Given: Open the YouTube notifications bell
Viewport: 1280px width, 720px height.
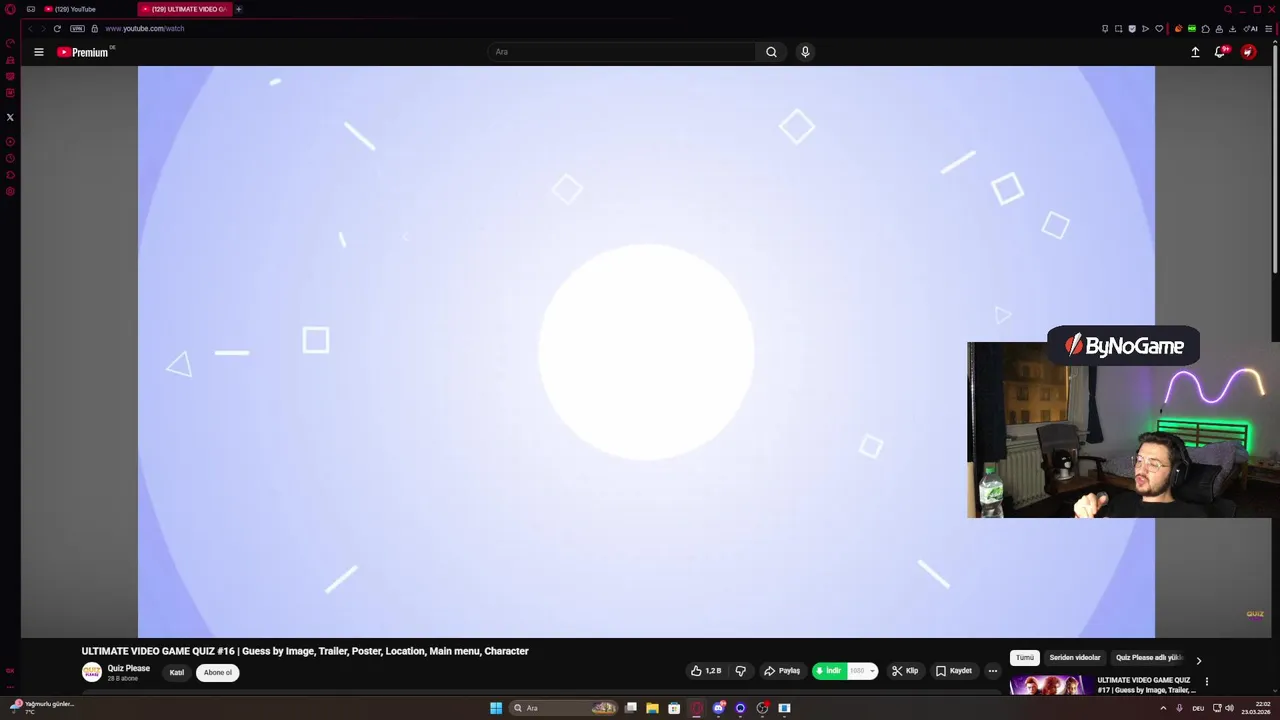Looking at the screenshot, I should [x=1221, y=52].
